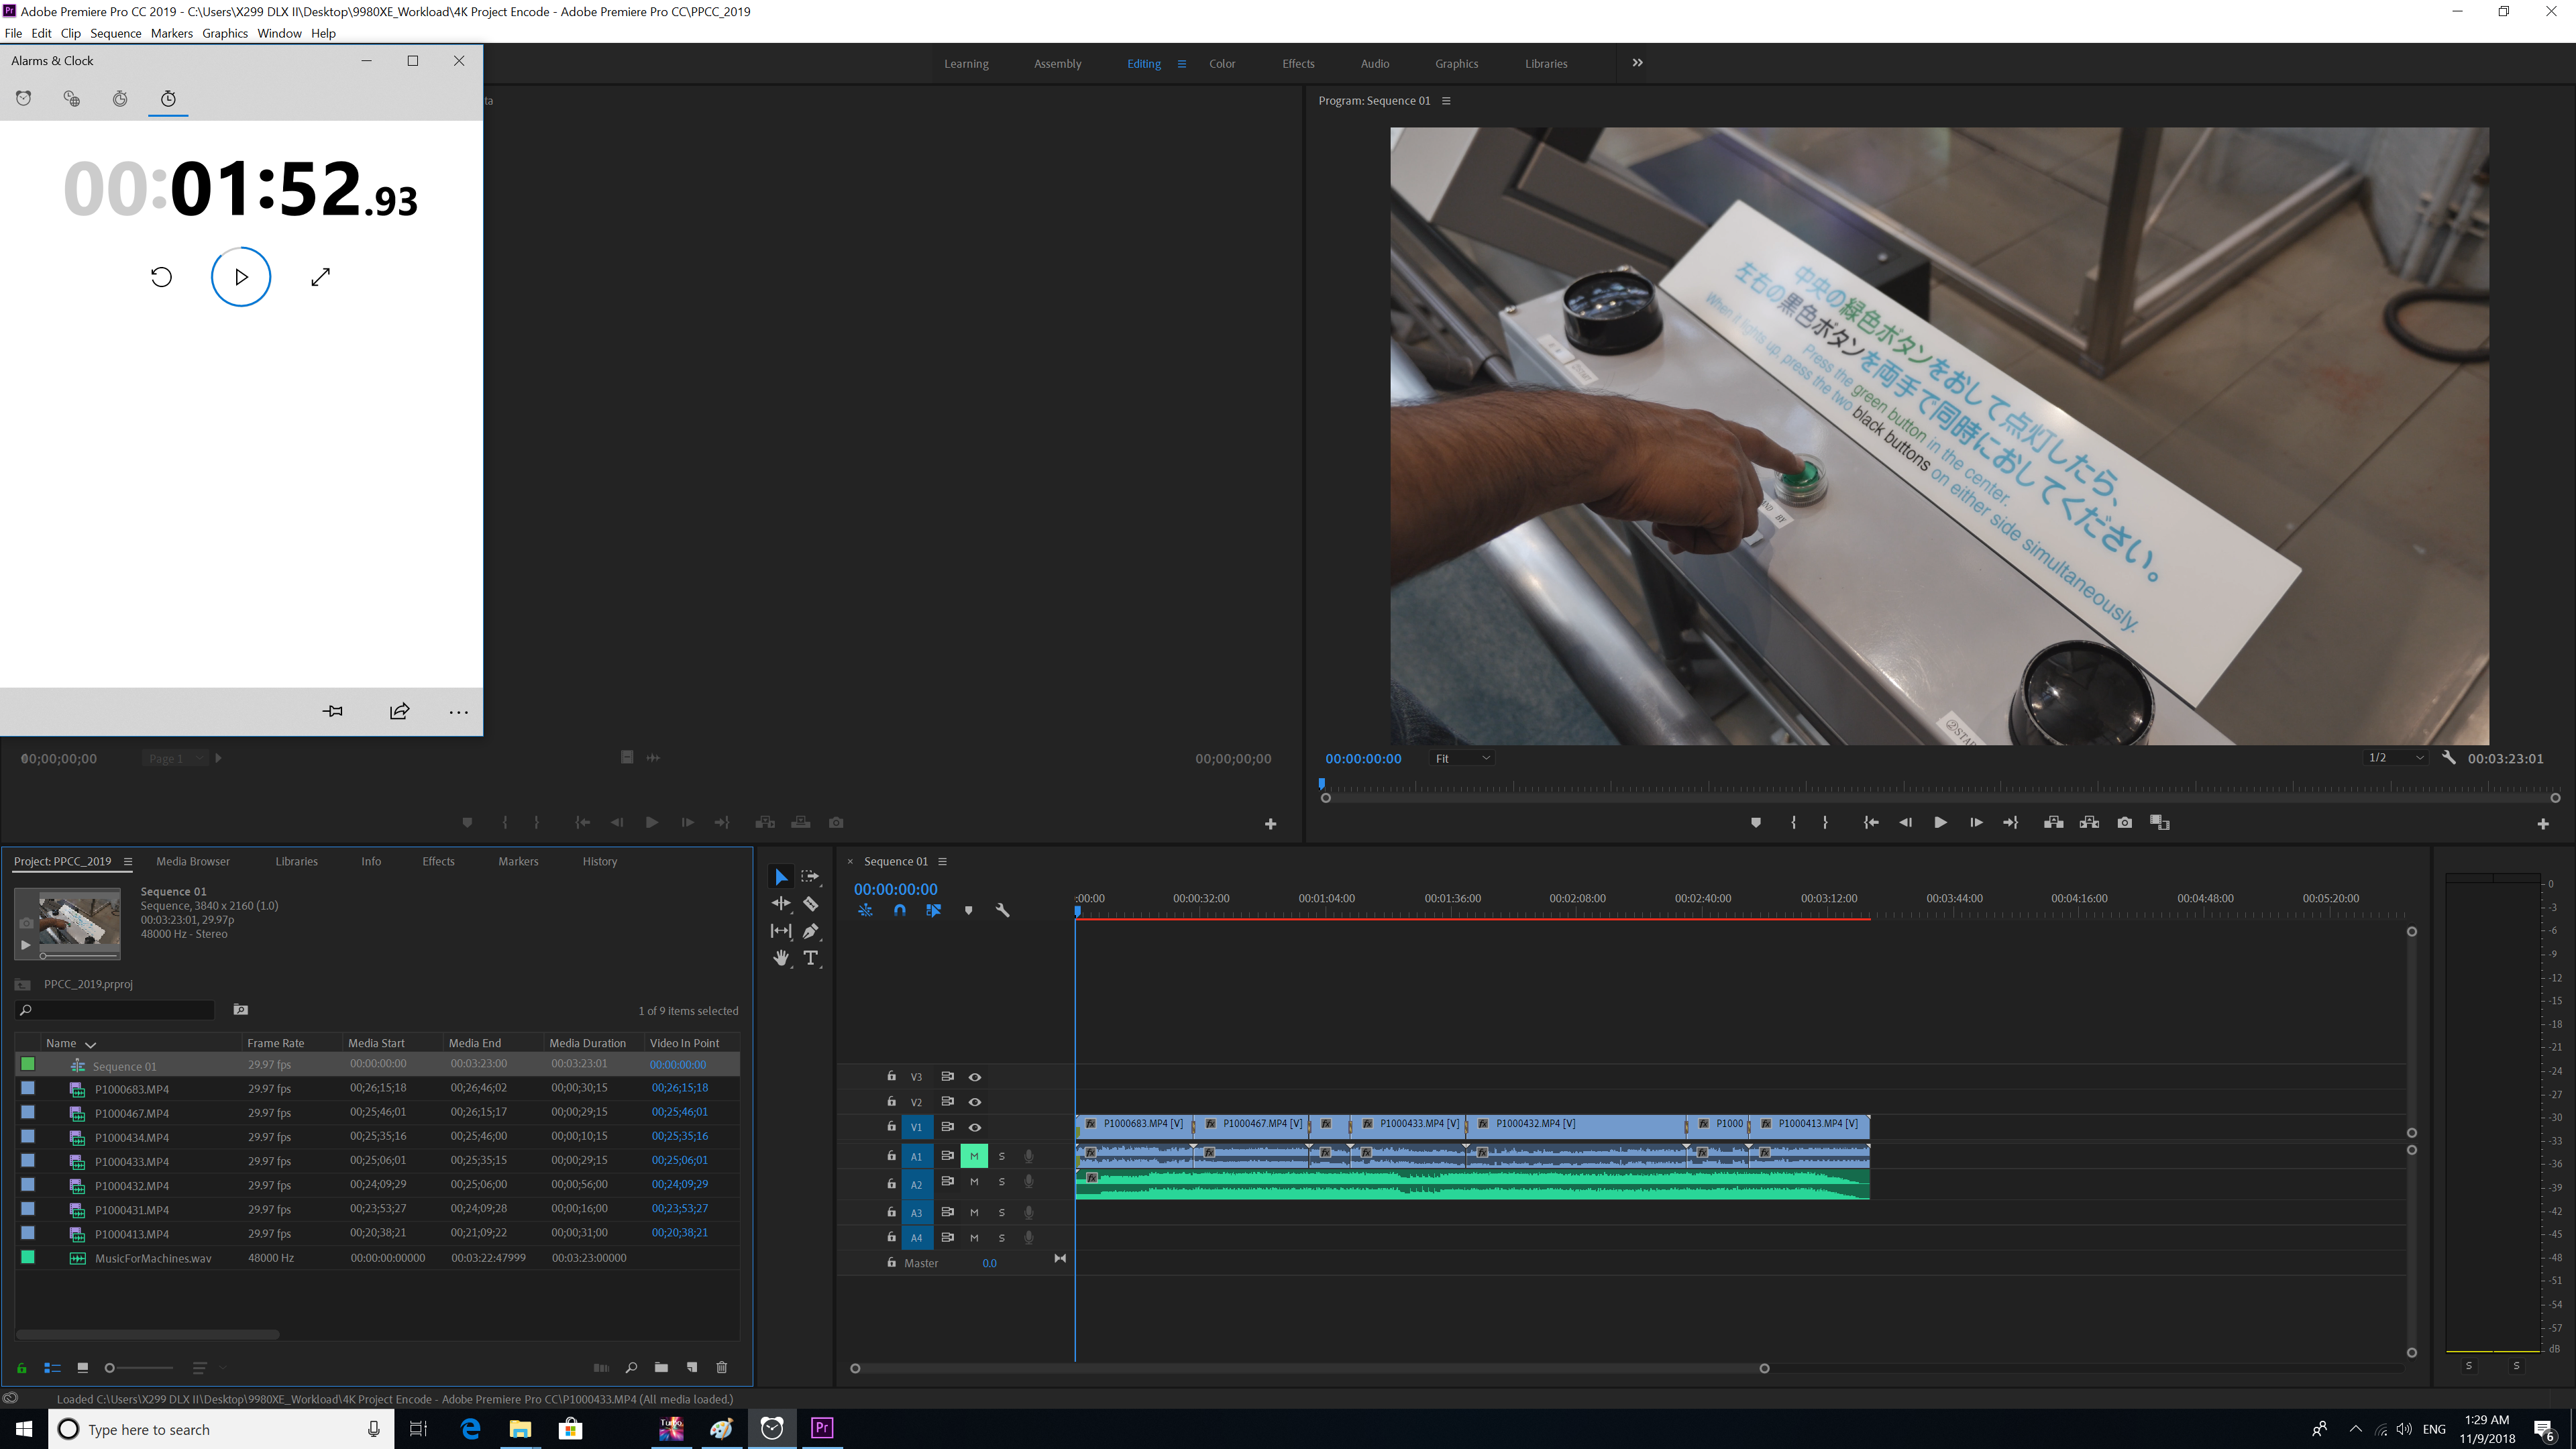Click Extract button in Program monitor

click(x=2089, y=822)
